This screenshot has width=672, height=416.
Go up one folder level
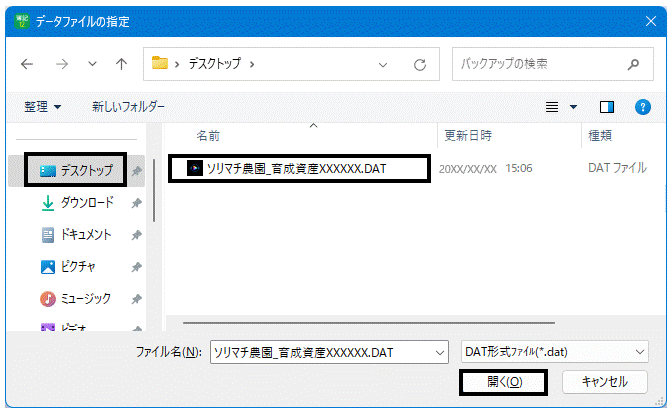tap(121, 64)
